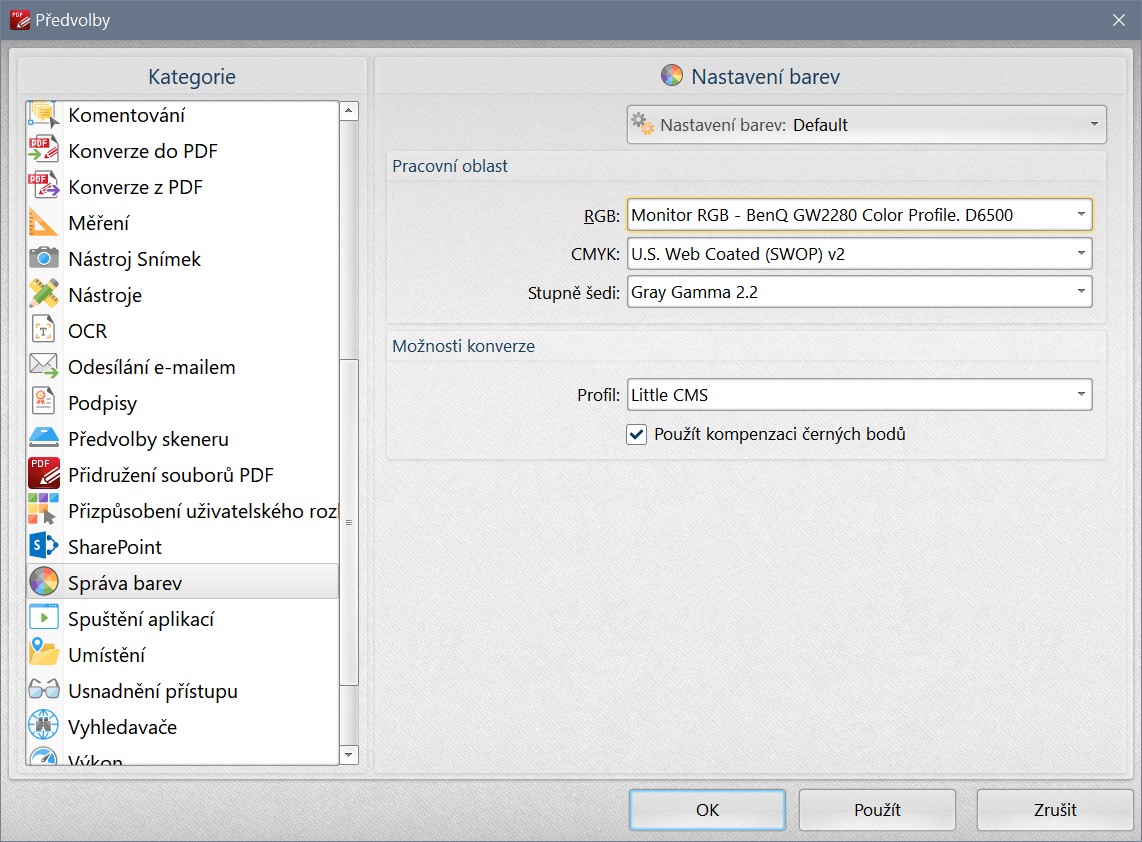Open the Profil Little CMS dropdown
The width and height of the screenshot is (1142, 842).
click(859, 395)
